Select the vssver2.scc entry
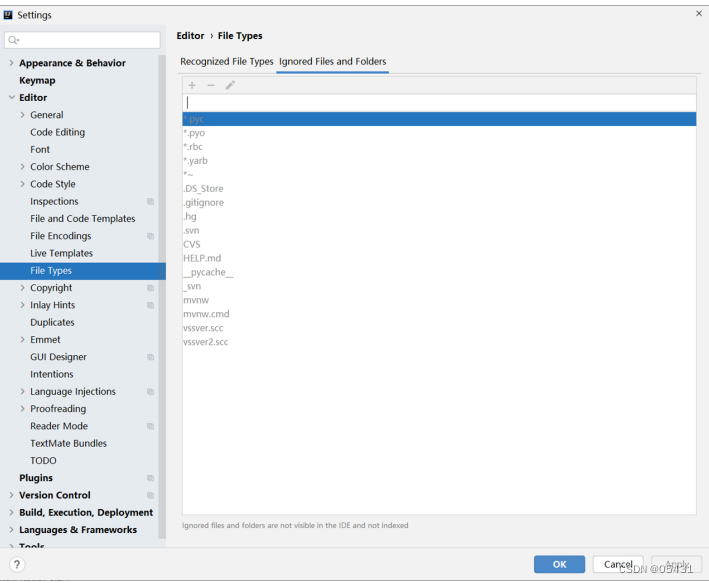The image size is (709, 583). coord(439,342)
